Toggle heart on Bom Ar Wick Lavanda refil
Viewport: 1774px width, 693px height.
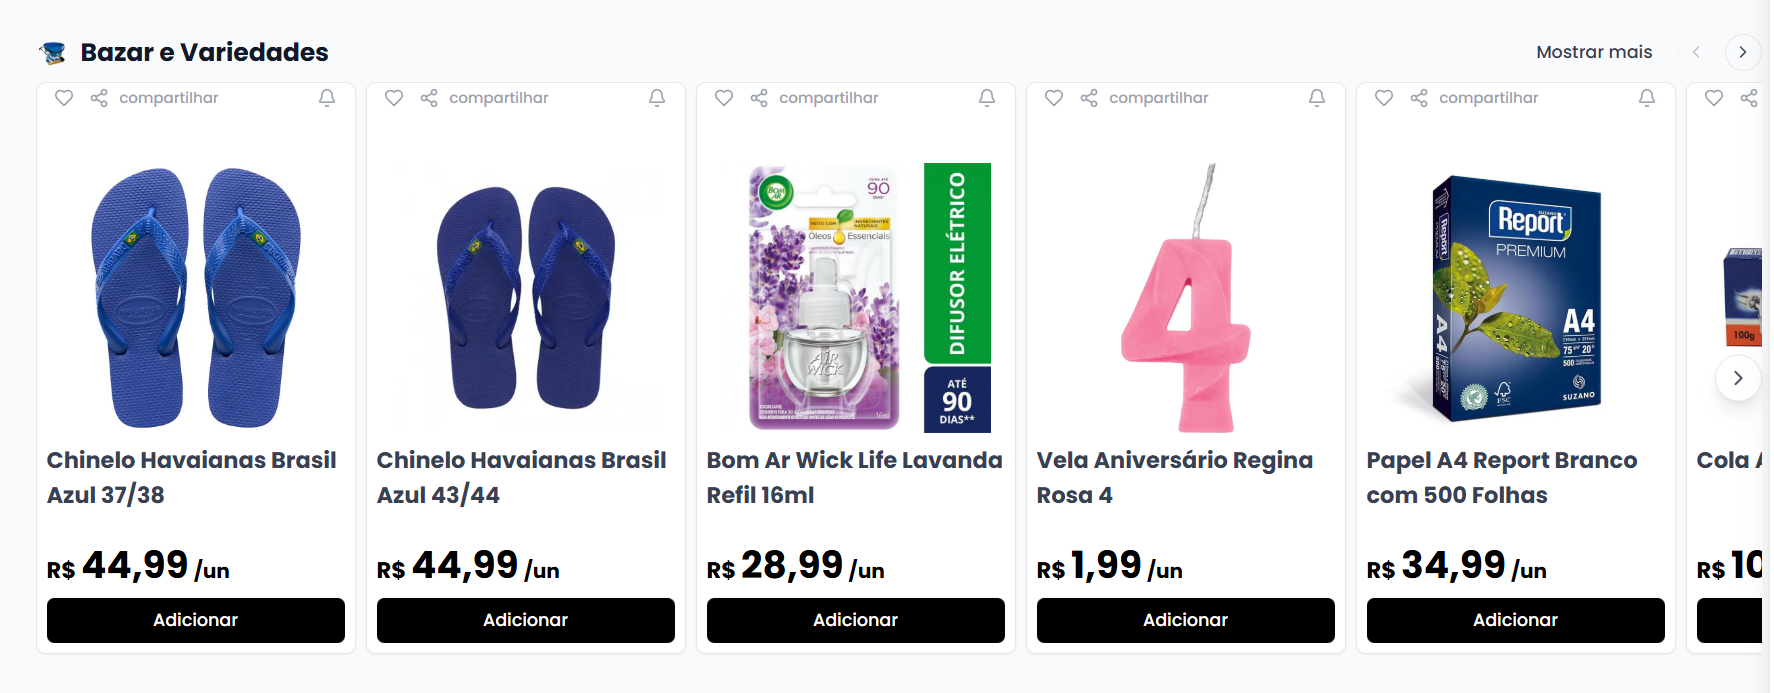724,98
